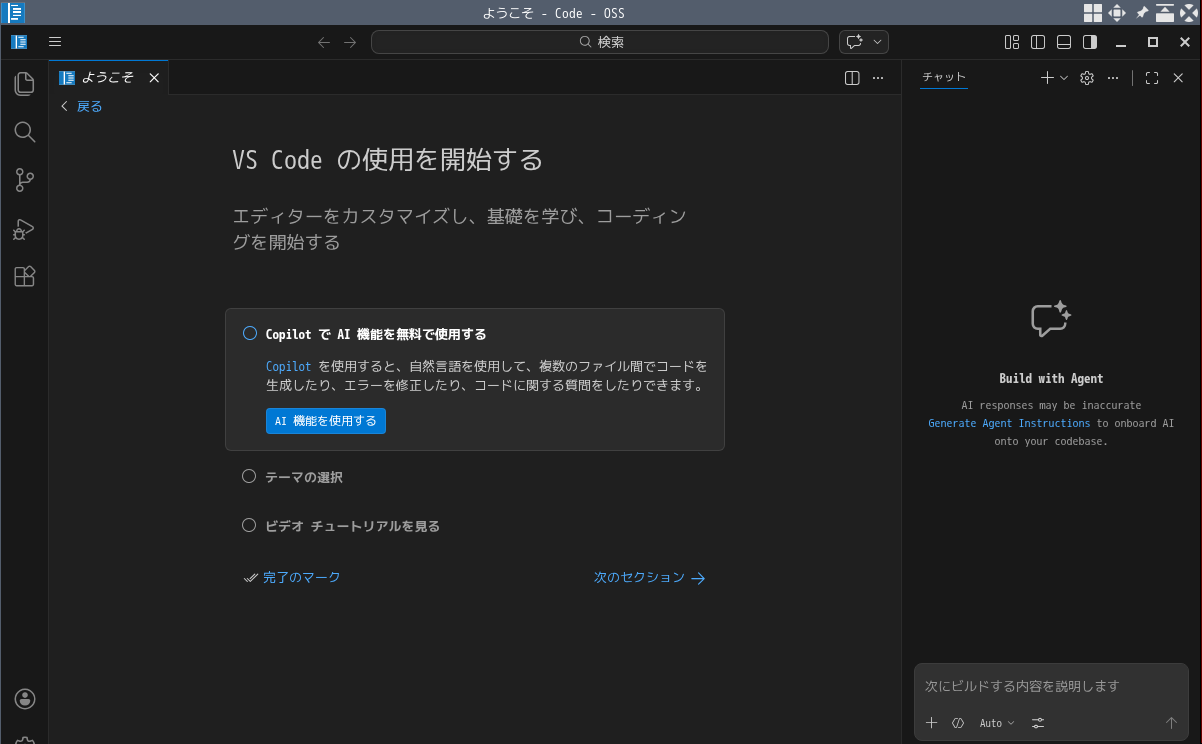Expand the chat dropdown arrow in title bar
Viewport: 1202px width, 744px height.
(x=878, y=42)
